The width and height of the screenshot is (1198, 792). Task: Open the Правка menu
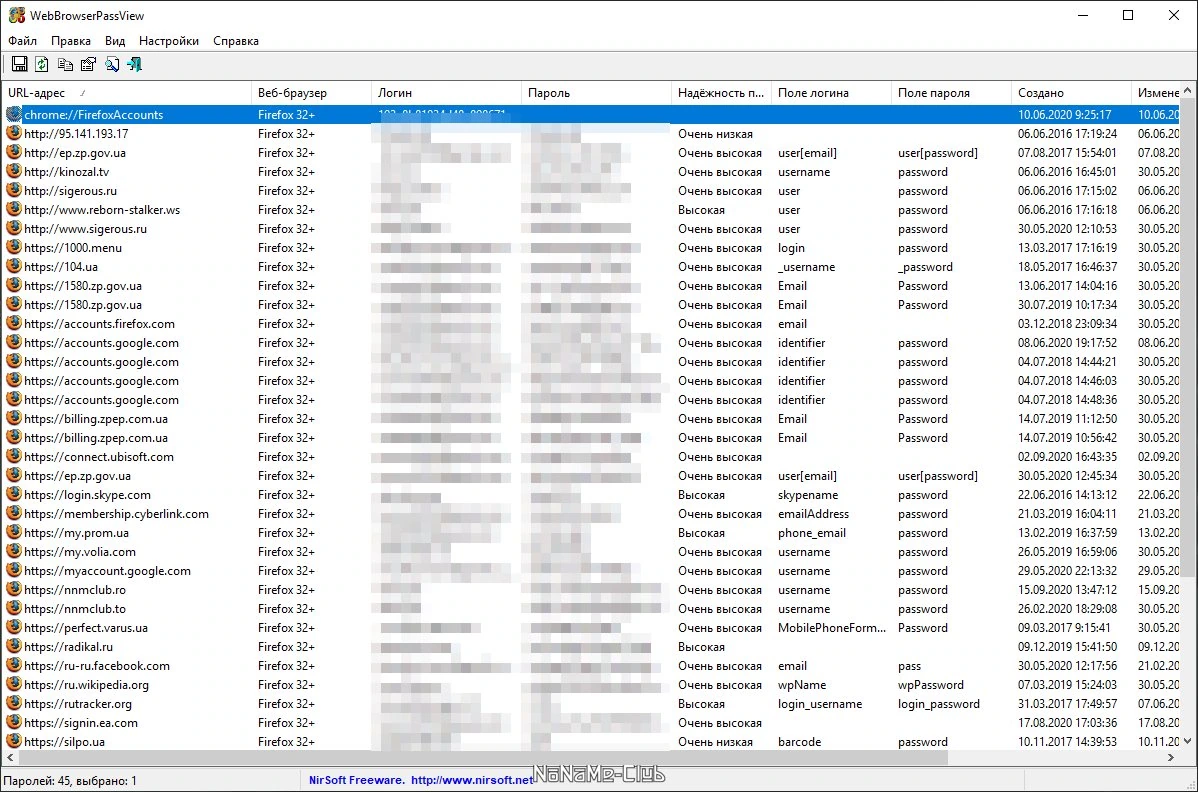70,40
